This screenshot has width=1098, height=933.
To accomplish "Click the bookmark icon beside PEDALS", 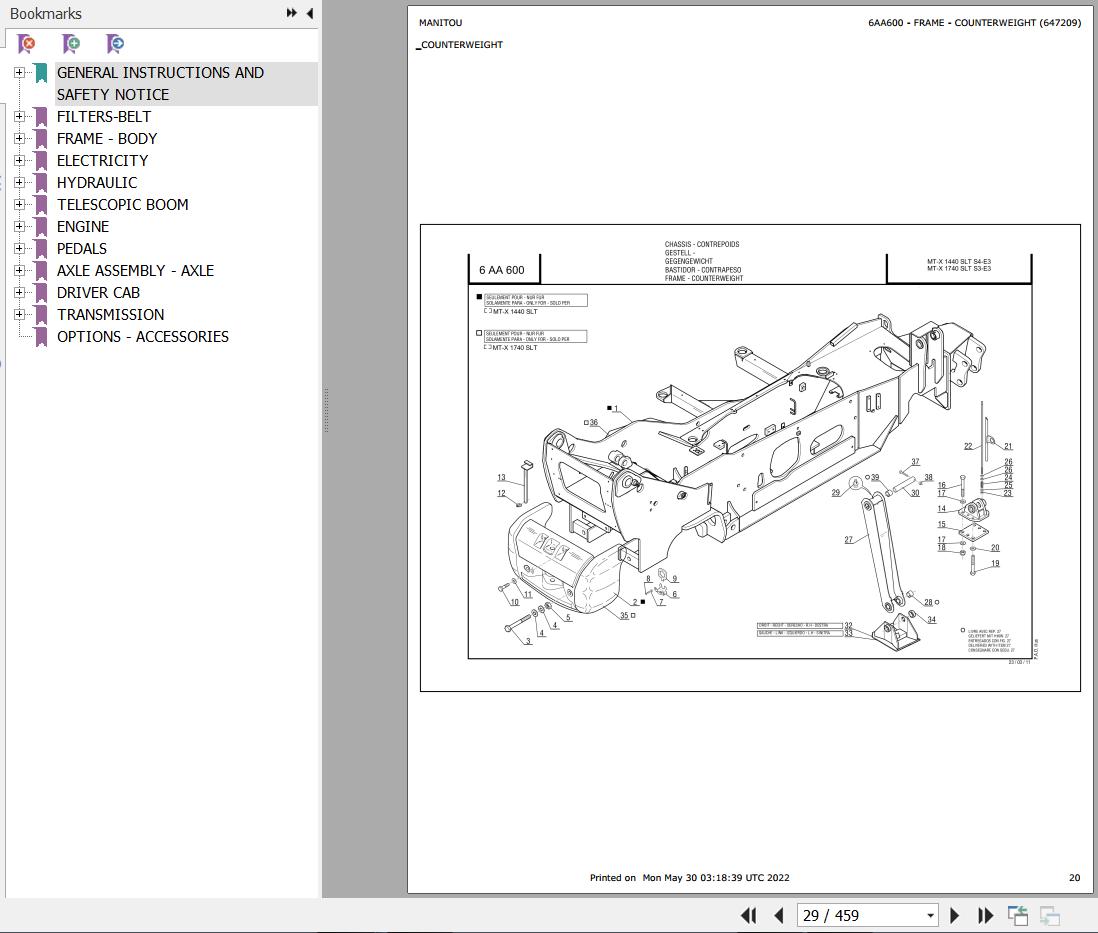I will pyautogui.click(x=41, y=249).
